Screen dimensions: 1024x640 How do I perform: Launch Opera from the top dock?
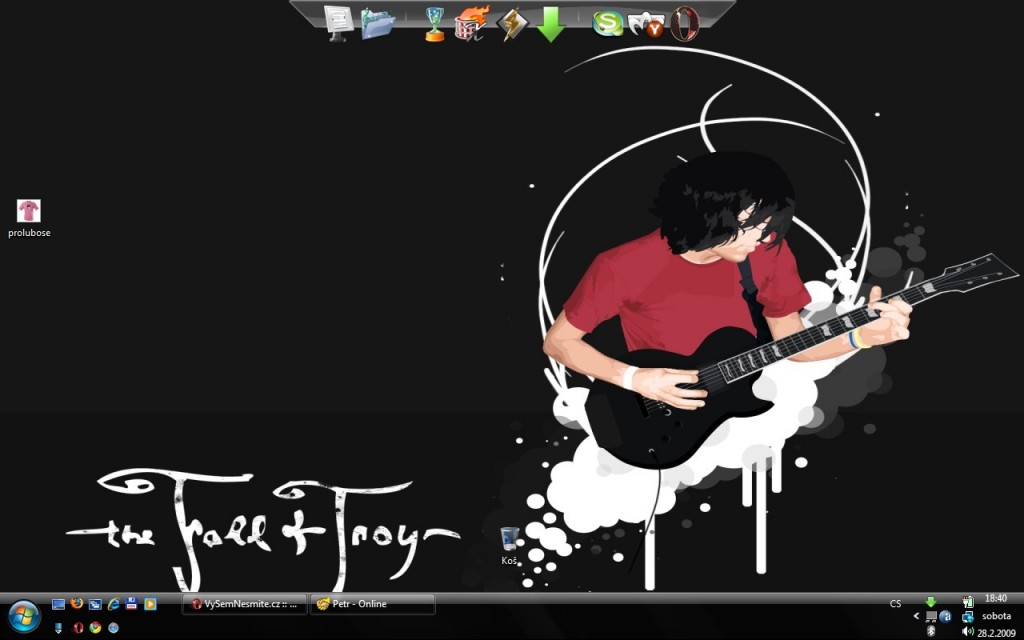coord(684,24)
